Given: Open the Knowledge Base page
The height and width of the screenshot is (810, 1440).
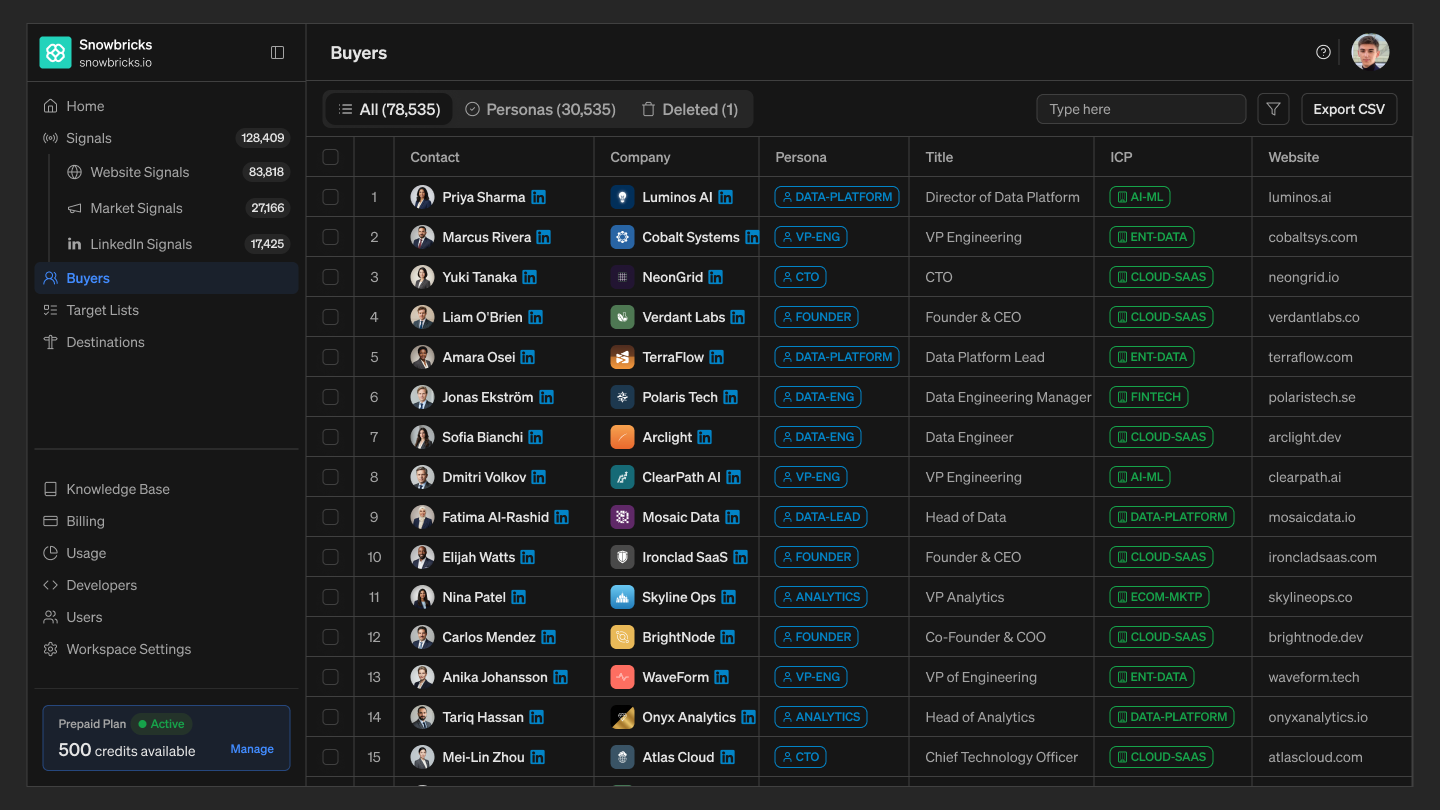Looking at the screenshot, I should coord(166,489).
